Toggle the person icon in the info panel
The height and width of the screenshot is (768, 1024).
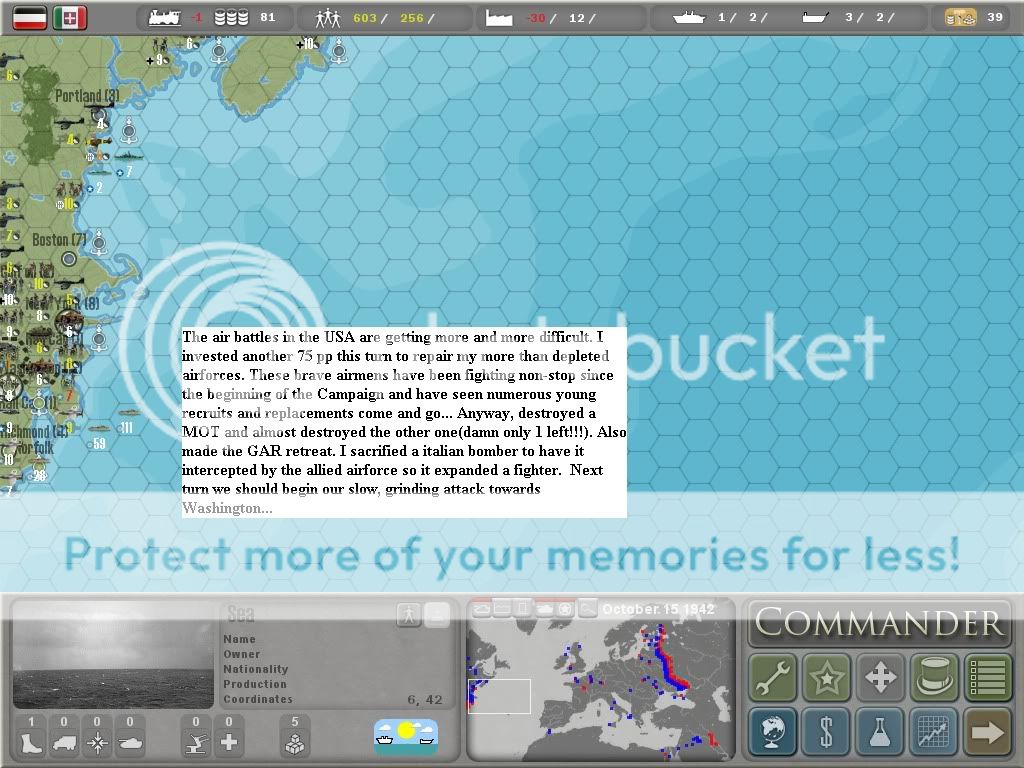tap(409, 615)
